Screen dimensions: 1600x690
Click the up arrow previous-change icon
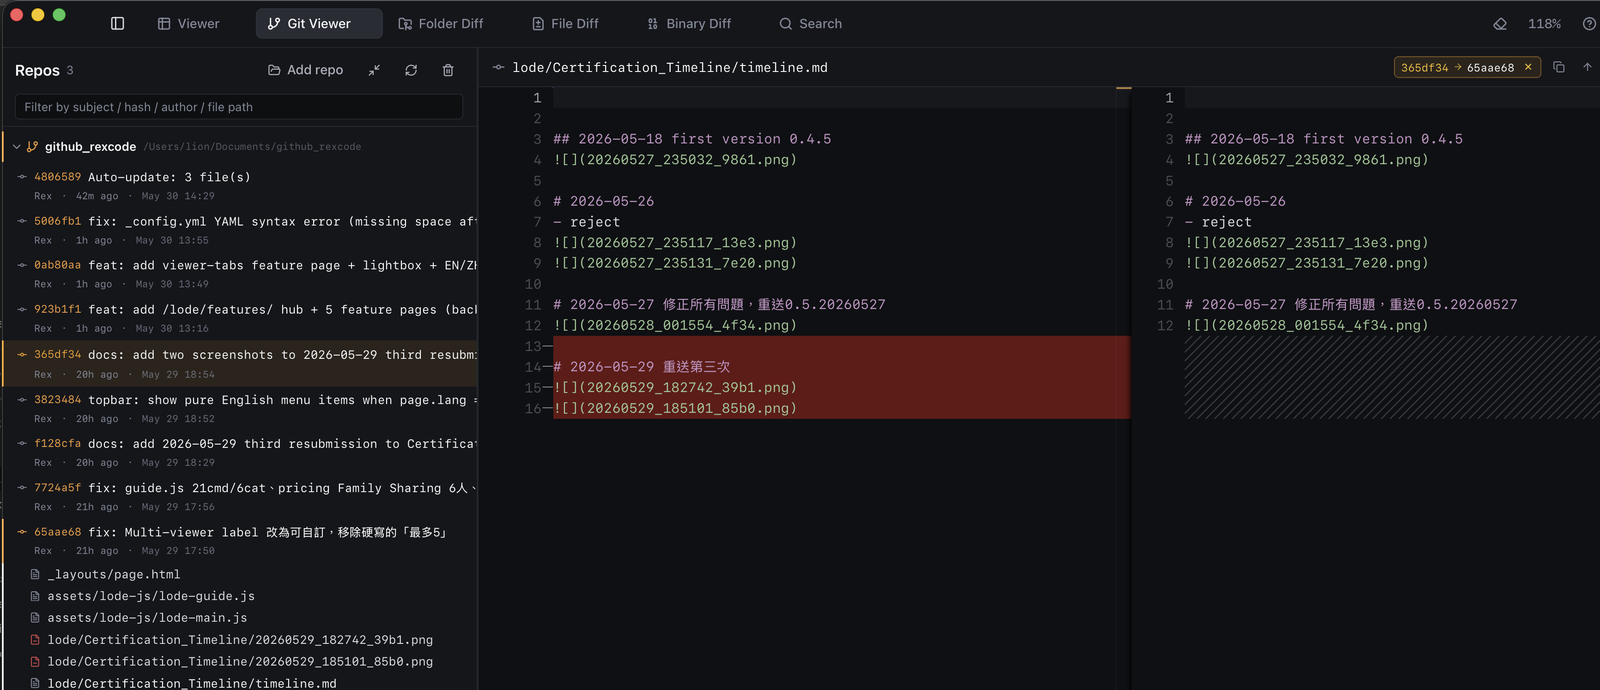pyautogui.click(x=1587, y=67)
